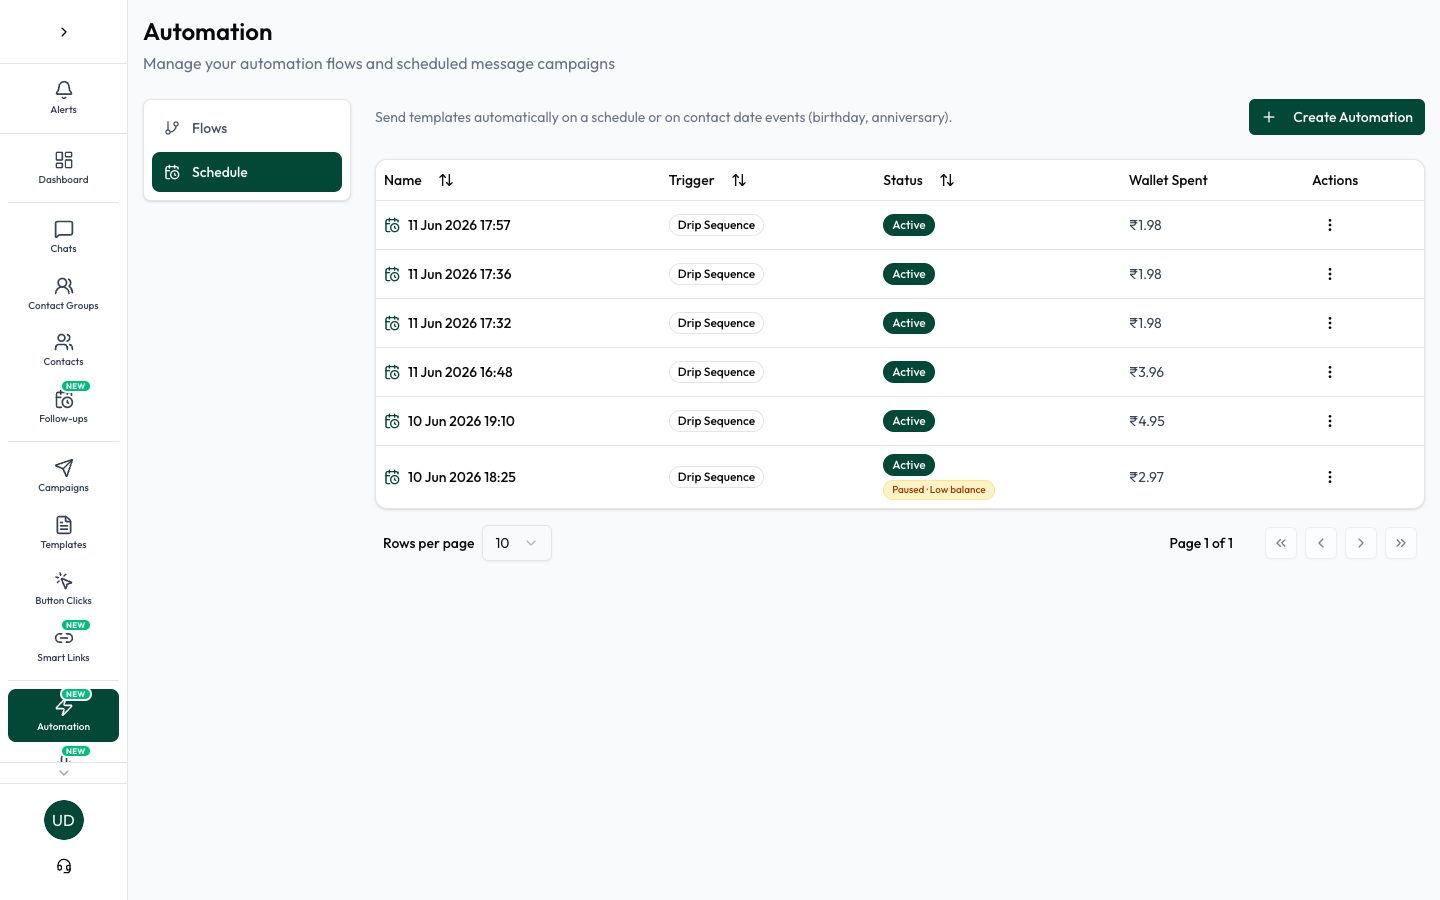The height and width of the screenshot is (900, 1440).
Task: Open actions menu for 11 Jun 2026 16:48
Action: 1330,372
